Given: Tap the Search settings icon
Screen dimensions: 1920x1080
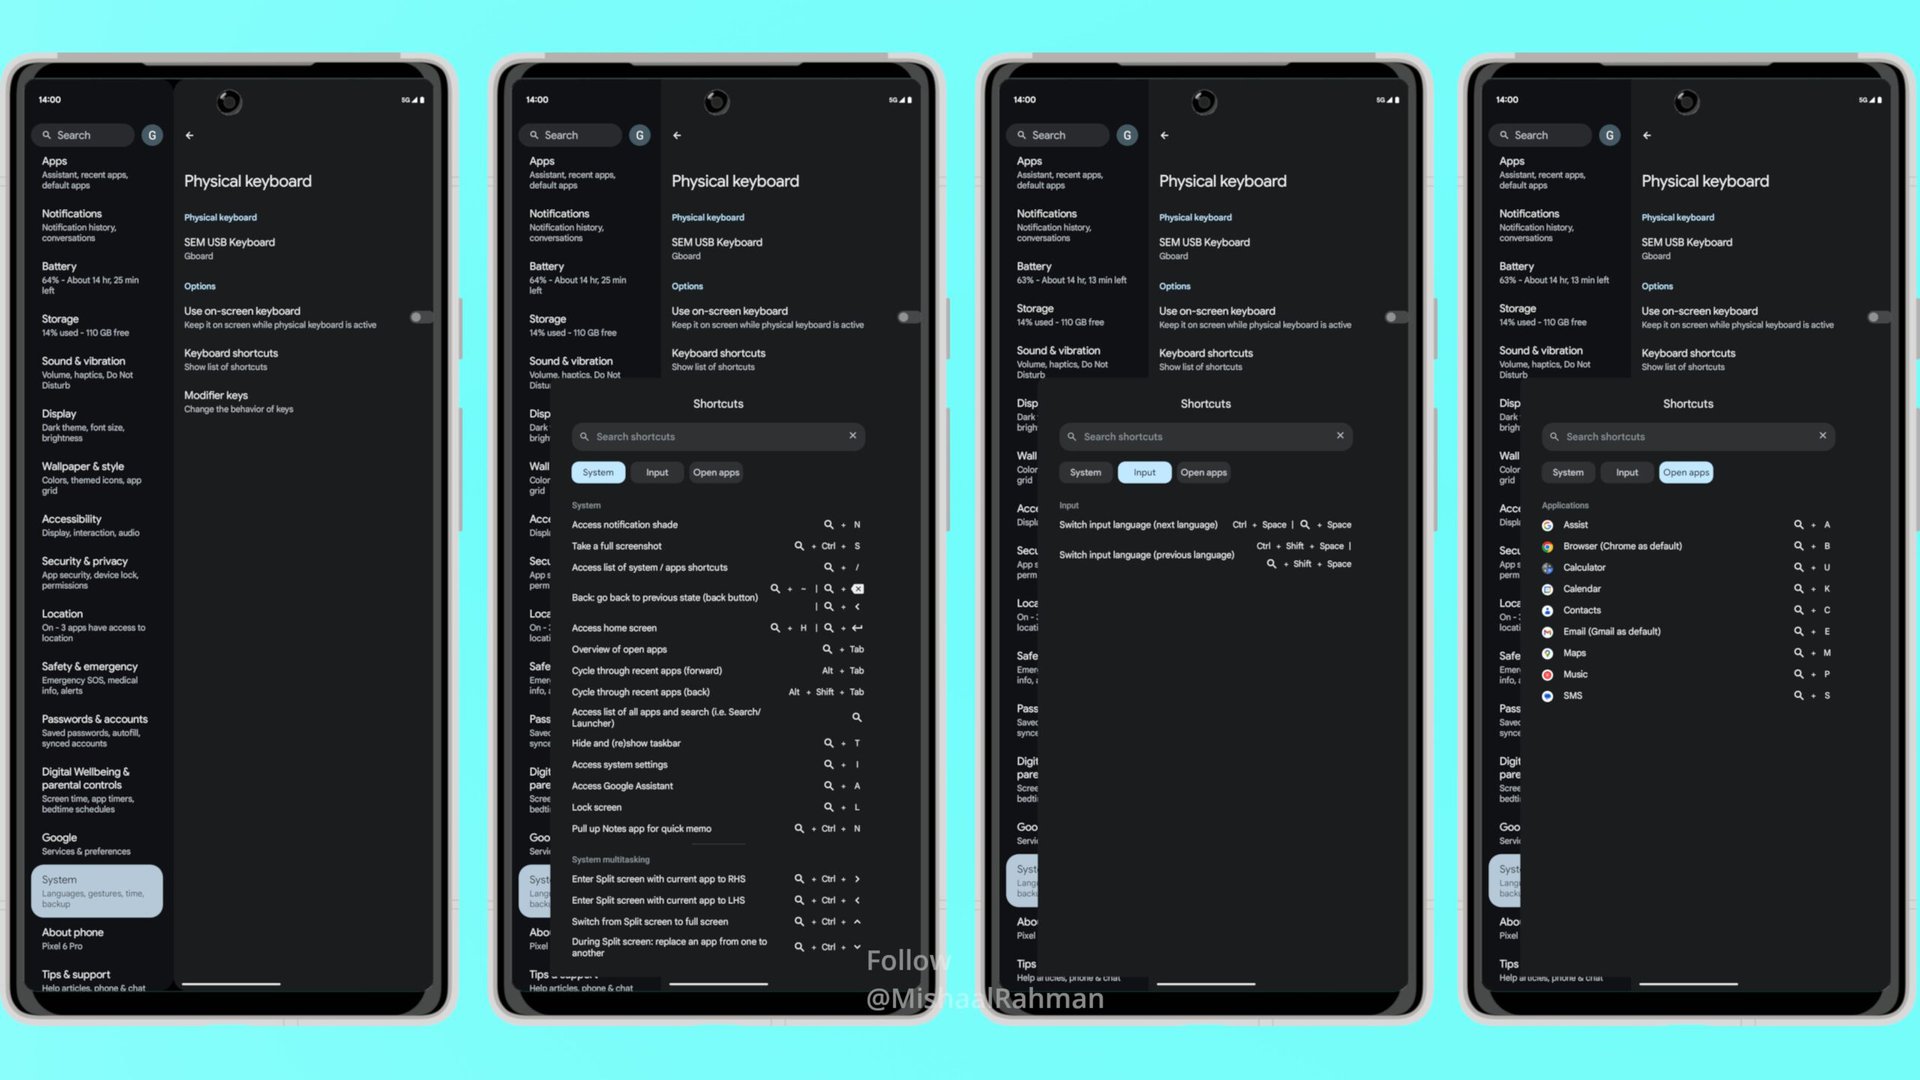Looking at the screenshot, I should point(49,135).
